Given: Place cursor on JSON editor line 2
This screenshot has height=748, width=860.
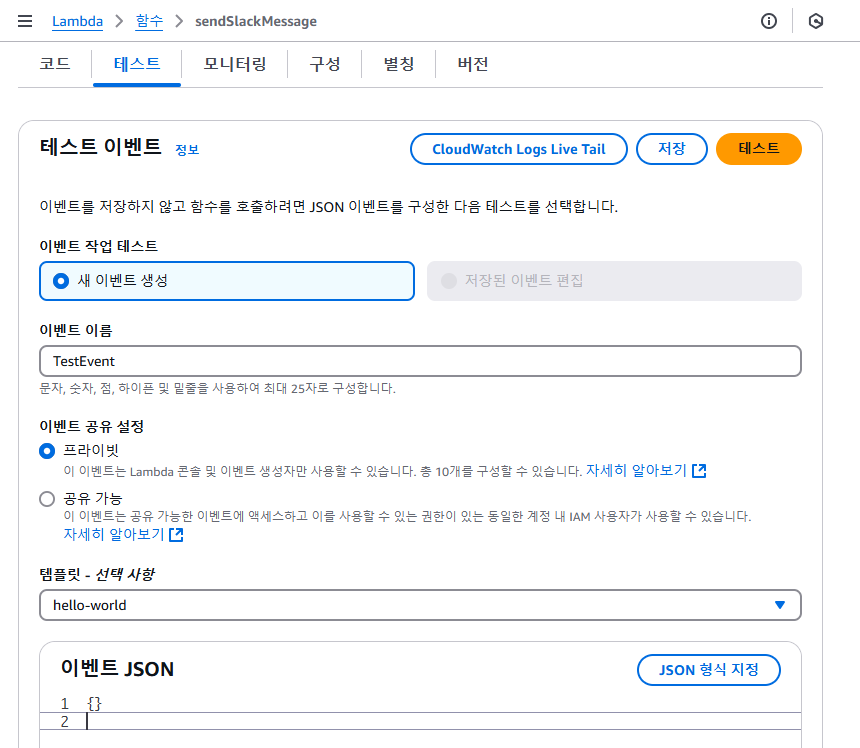Looking at the screenshot, I should [x=420, y=721].
